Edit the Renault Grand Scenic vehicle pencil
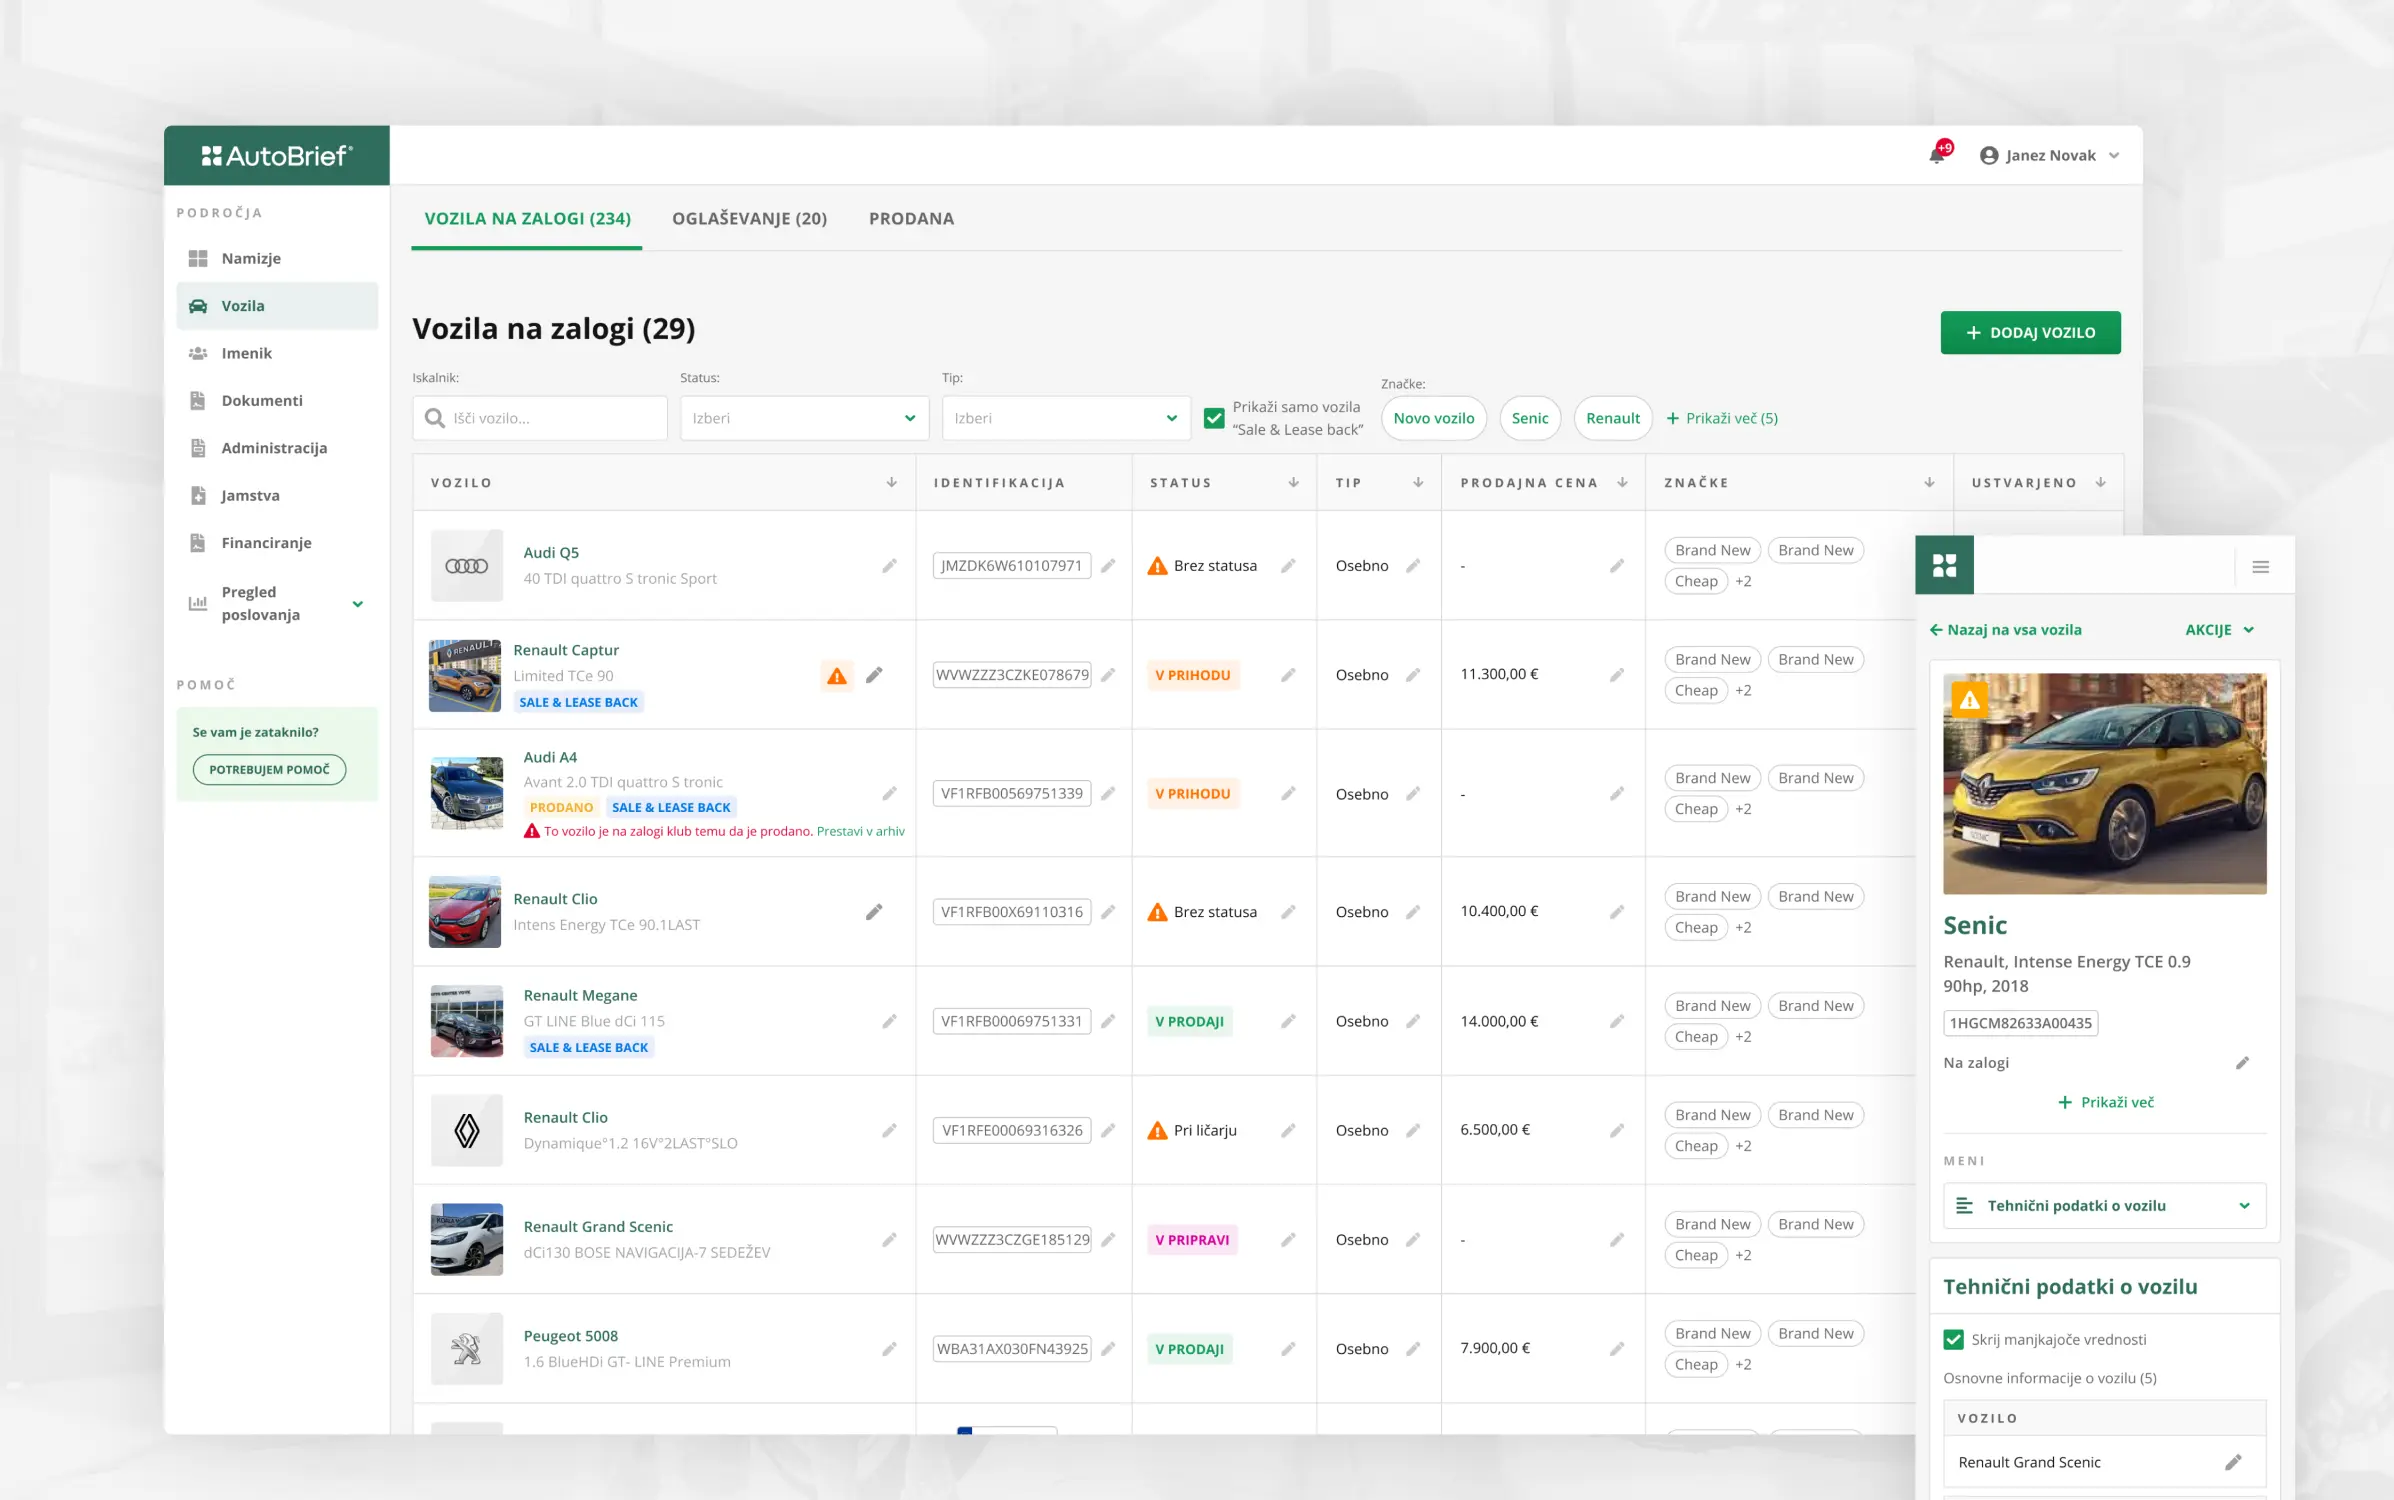The width and height of the screenshot is (2394, 1500). click(x=889, y=1240)
